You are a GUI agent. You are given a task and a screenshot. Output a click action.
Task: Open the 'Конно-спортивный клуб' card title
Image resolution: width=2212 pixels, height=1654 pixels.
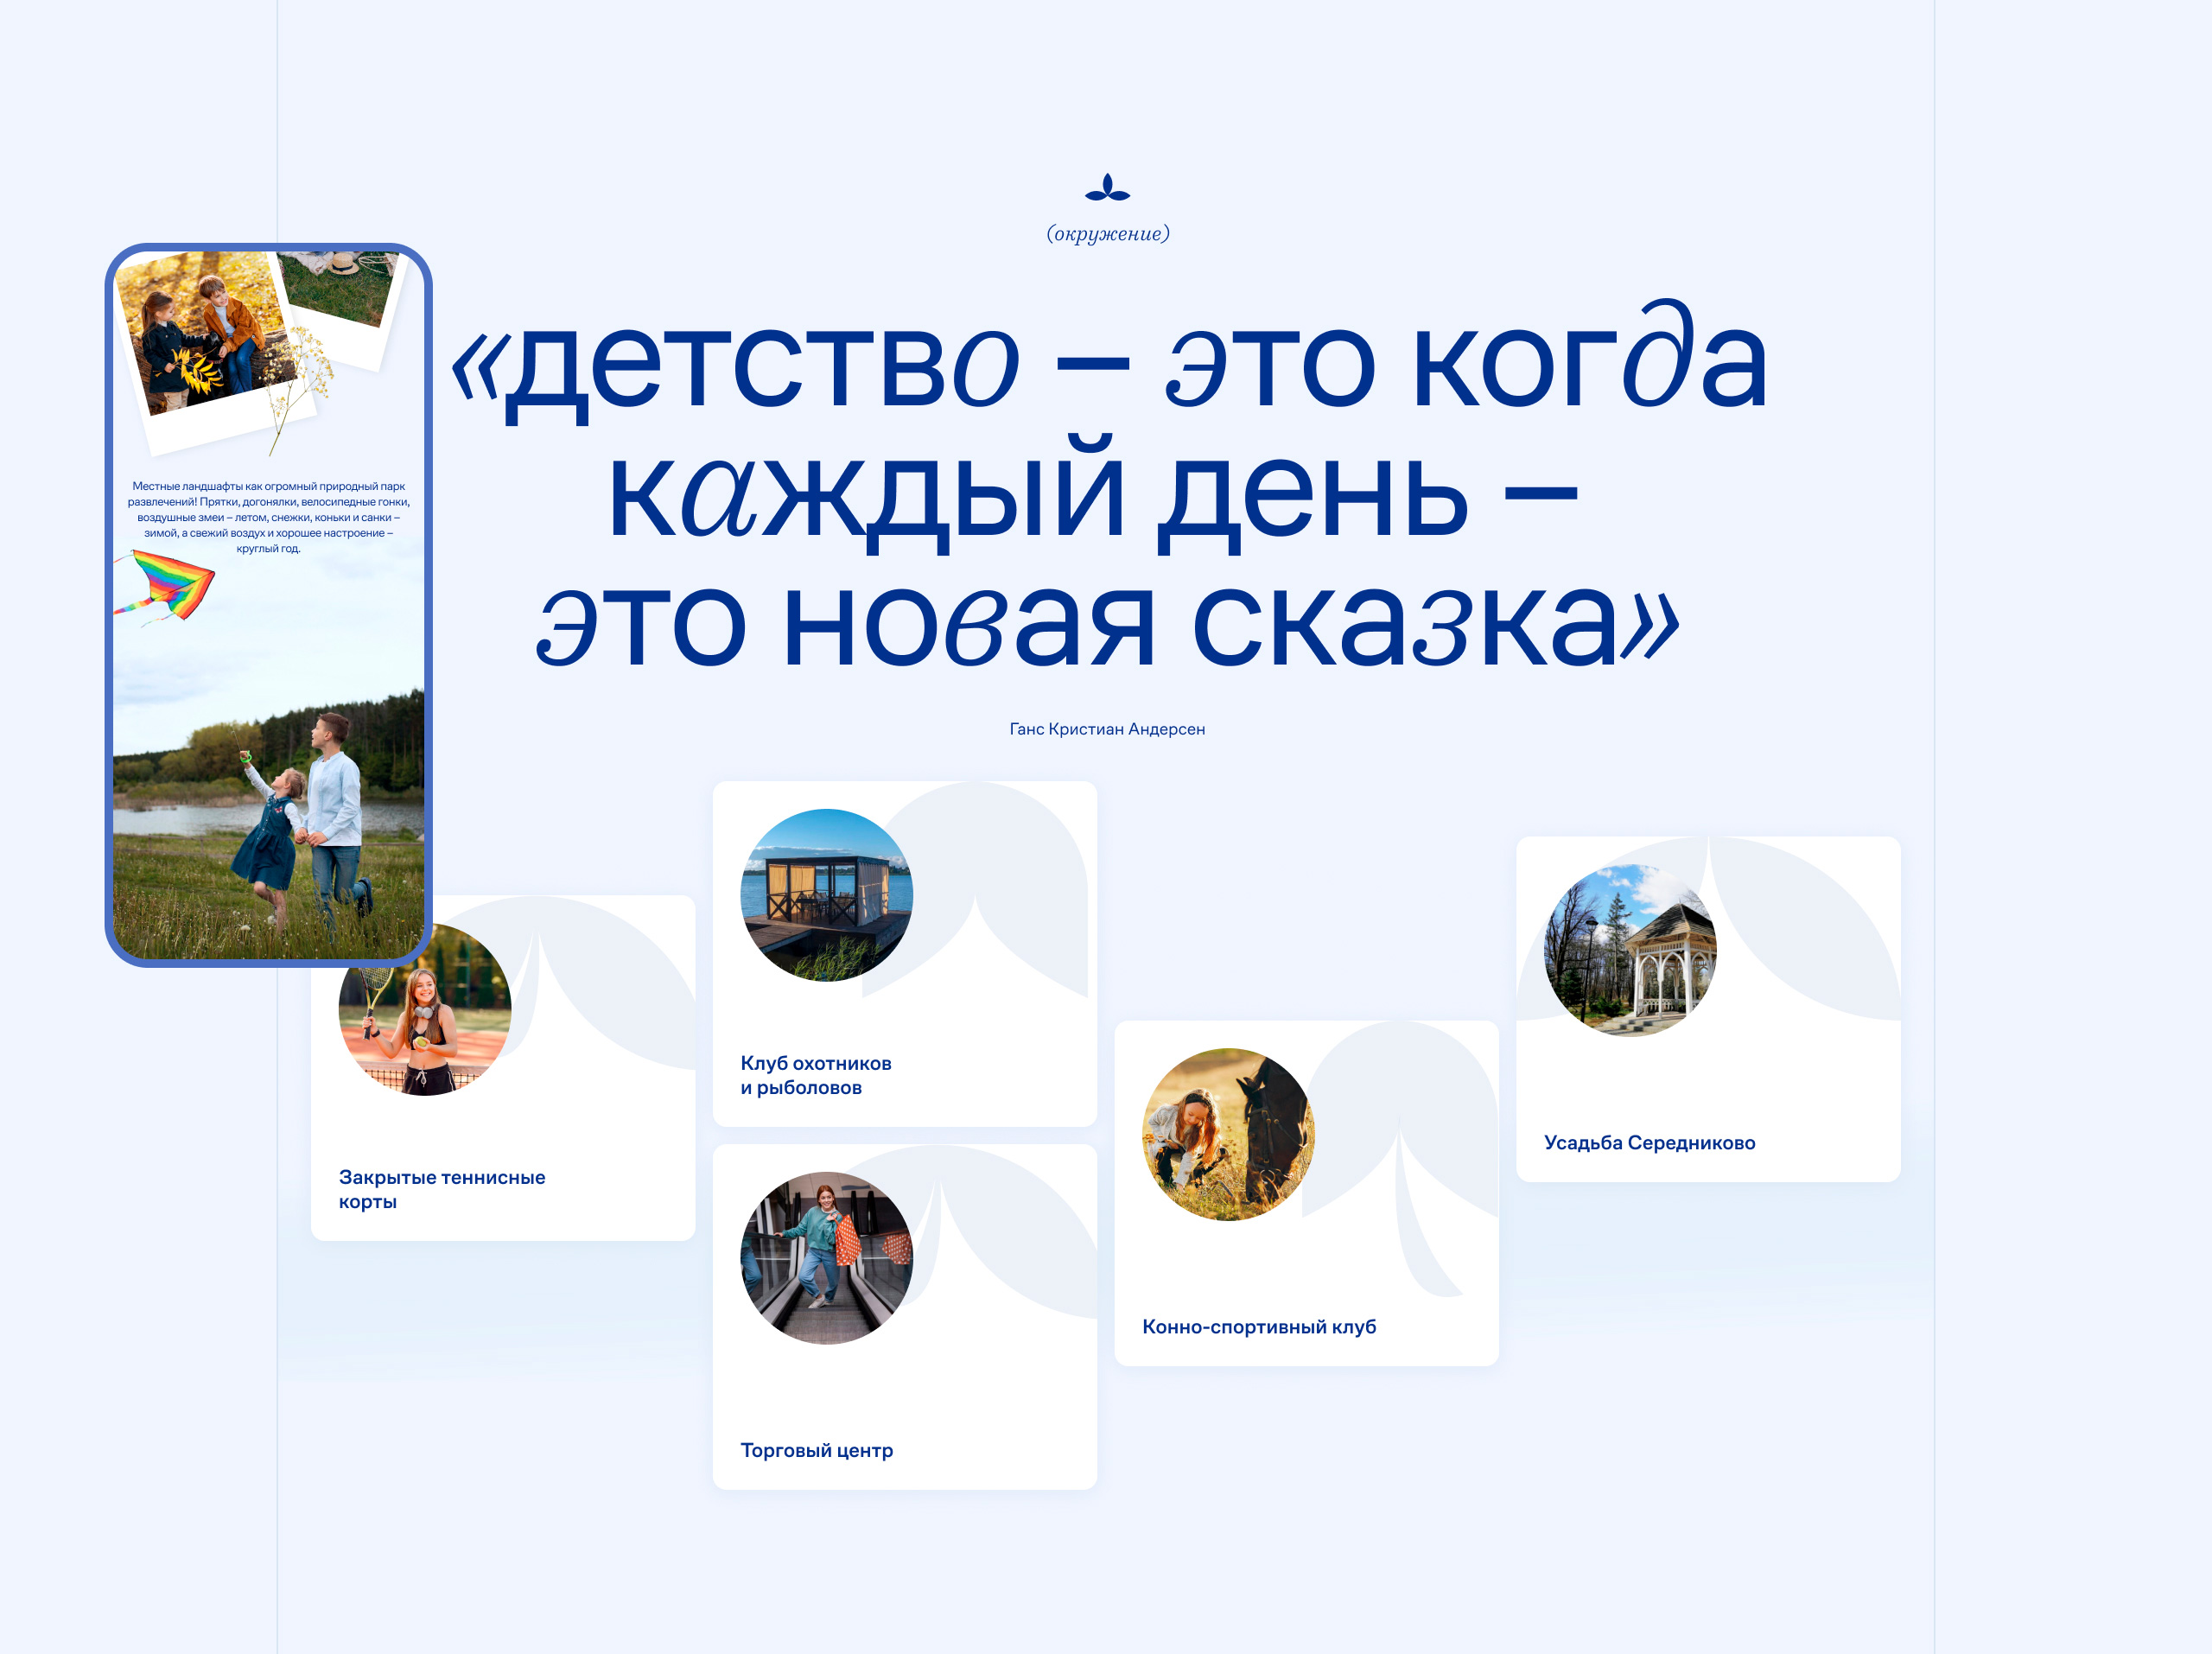click(1259, 1326)
